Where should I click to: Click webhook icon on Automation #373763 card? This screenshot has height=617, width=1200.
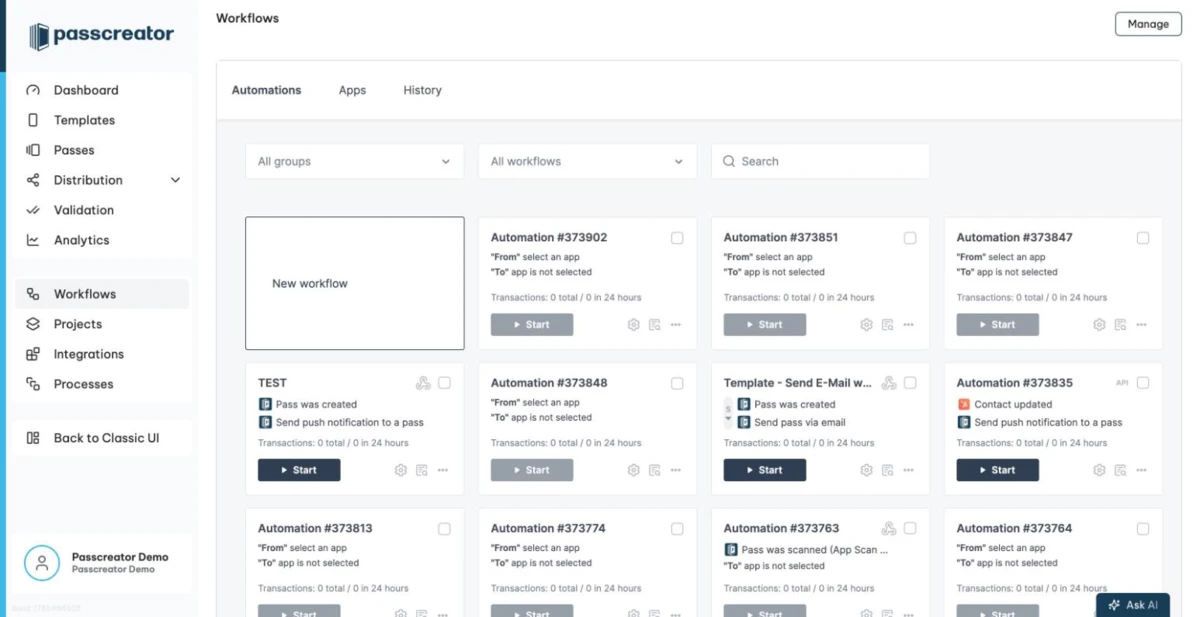pos(889,528)
